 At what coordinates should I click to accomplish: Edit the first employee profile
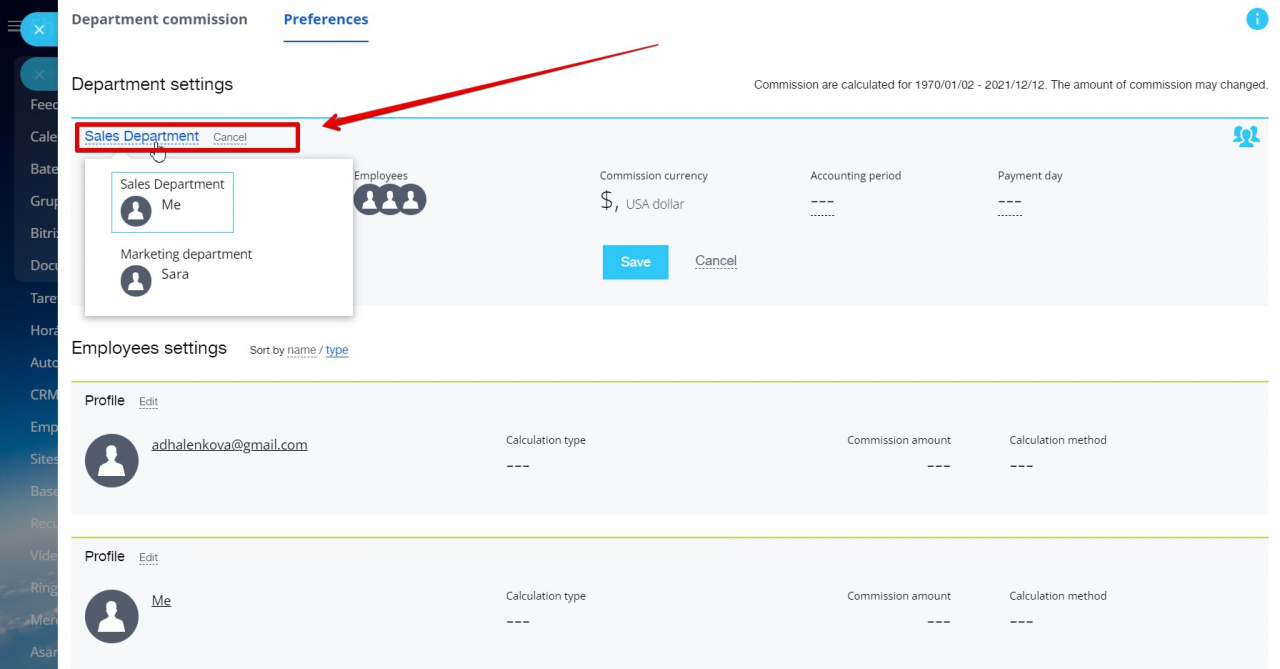148,402
